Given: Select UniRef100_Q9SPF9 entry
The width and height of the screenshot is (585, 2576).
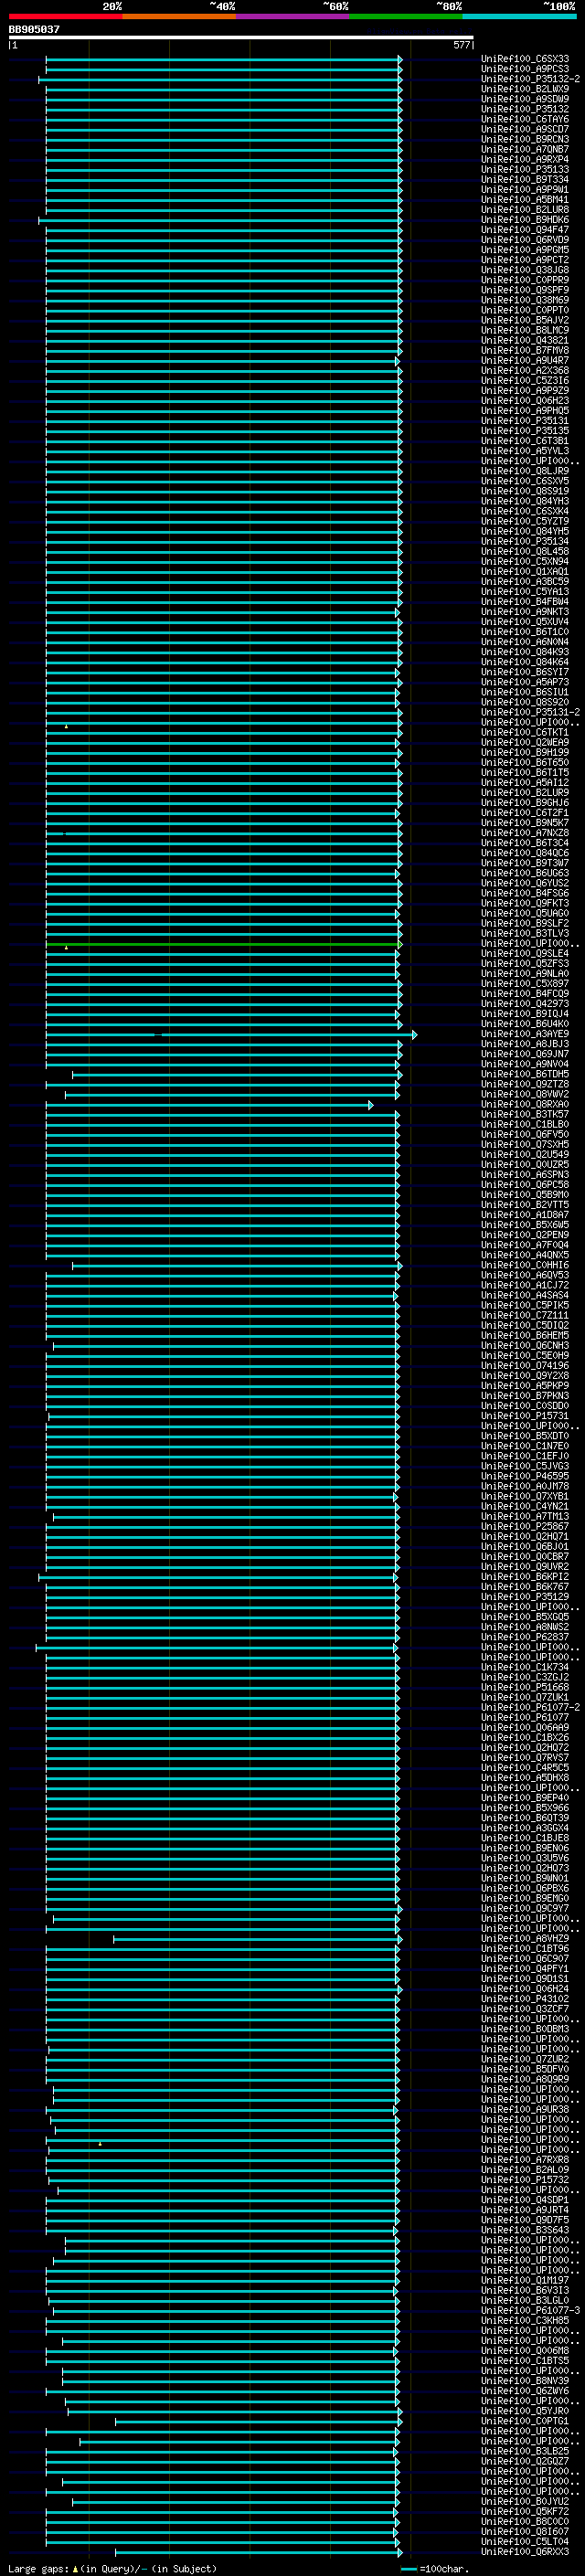Looking at the screenshot, I should (525, 290).
